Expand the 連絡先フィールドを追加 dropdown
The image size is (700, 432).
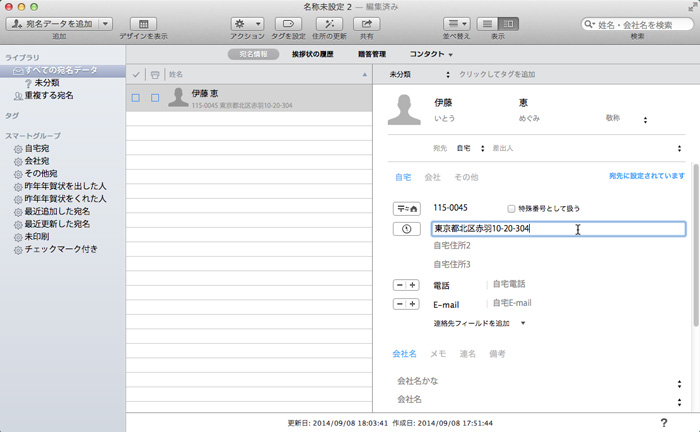coord(479,323)
